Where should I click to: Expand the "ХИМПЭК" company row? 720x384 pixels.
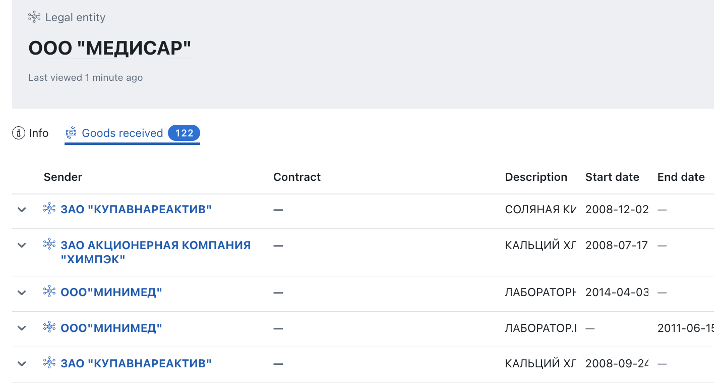22,246
